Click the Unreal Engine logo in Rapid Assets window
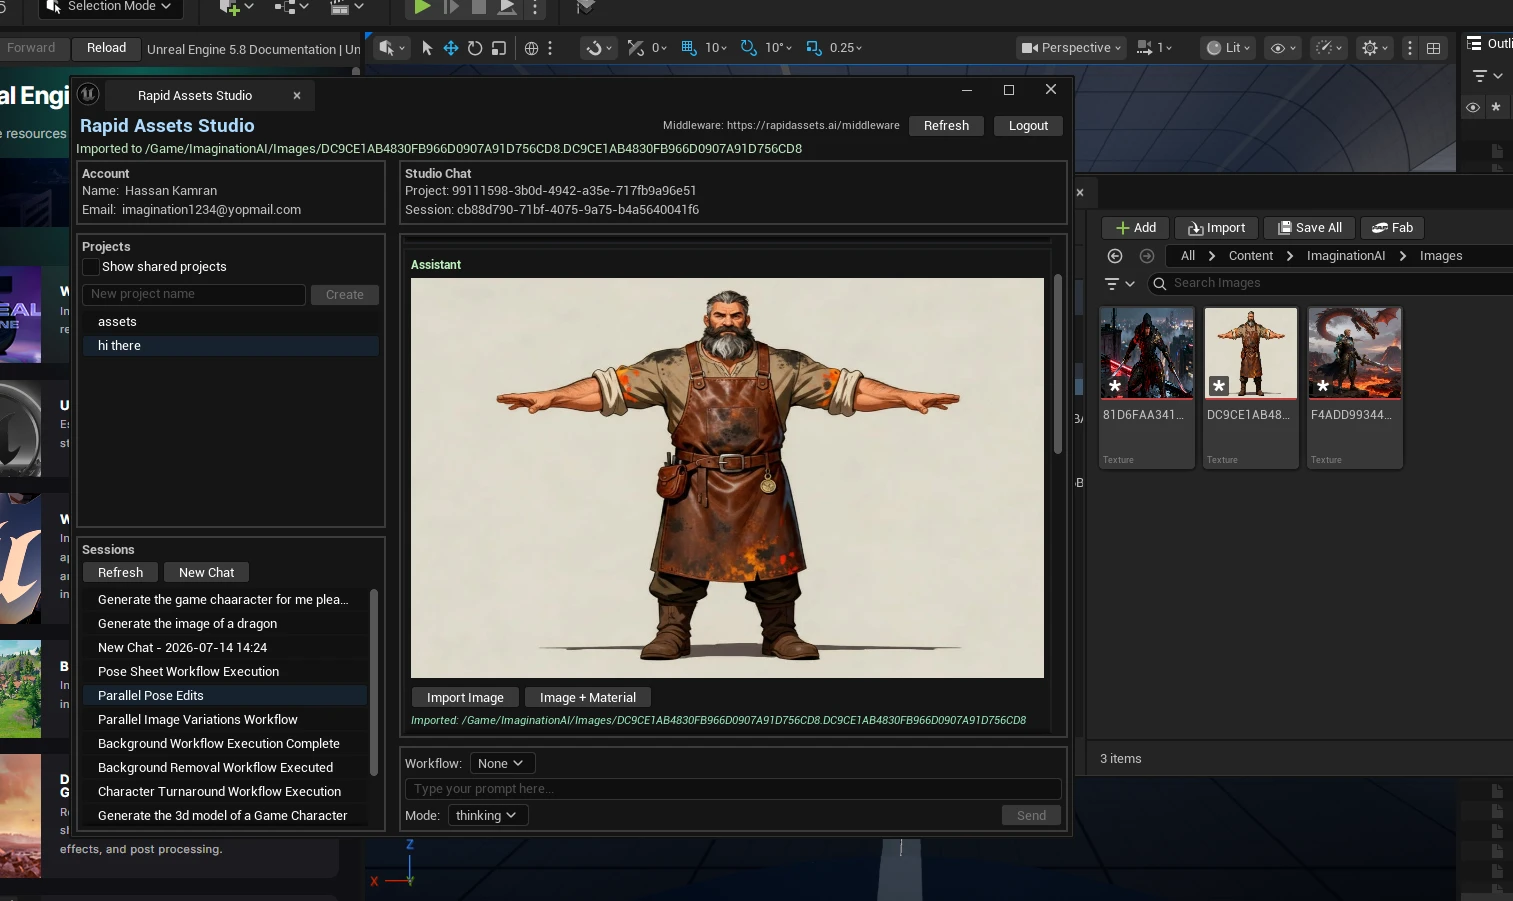This screenshot has height=901, width=1513. pyautogui.click(x=88, y=94)
